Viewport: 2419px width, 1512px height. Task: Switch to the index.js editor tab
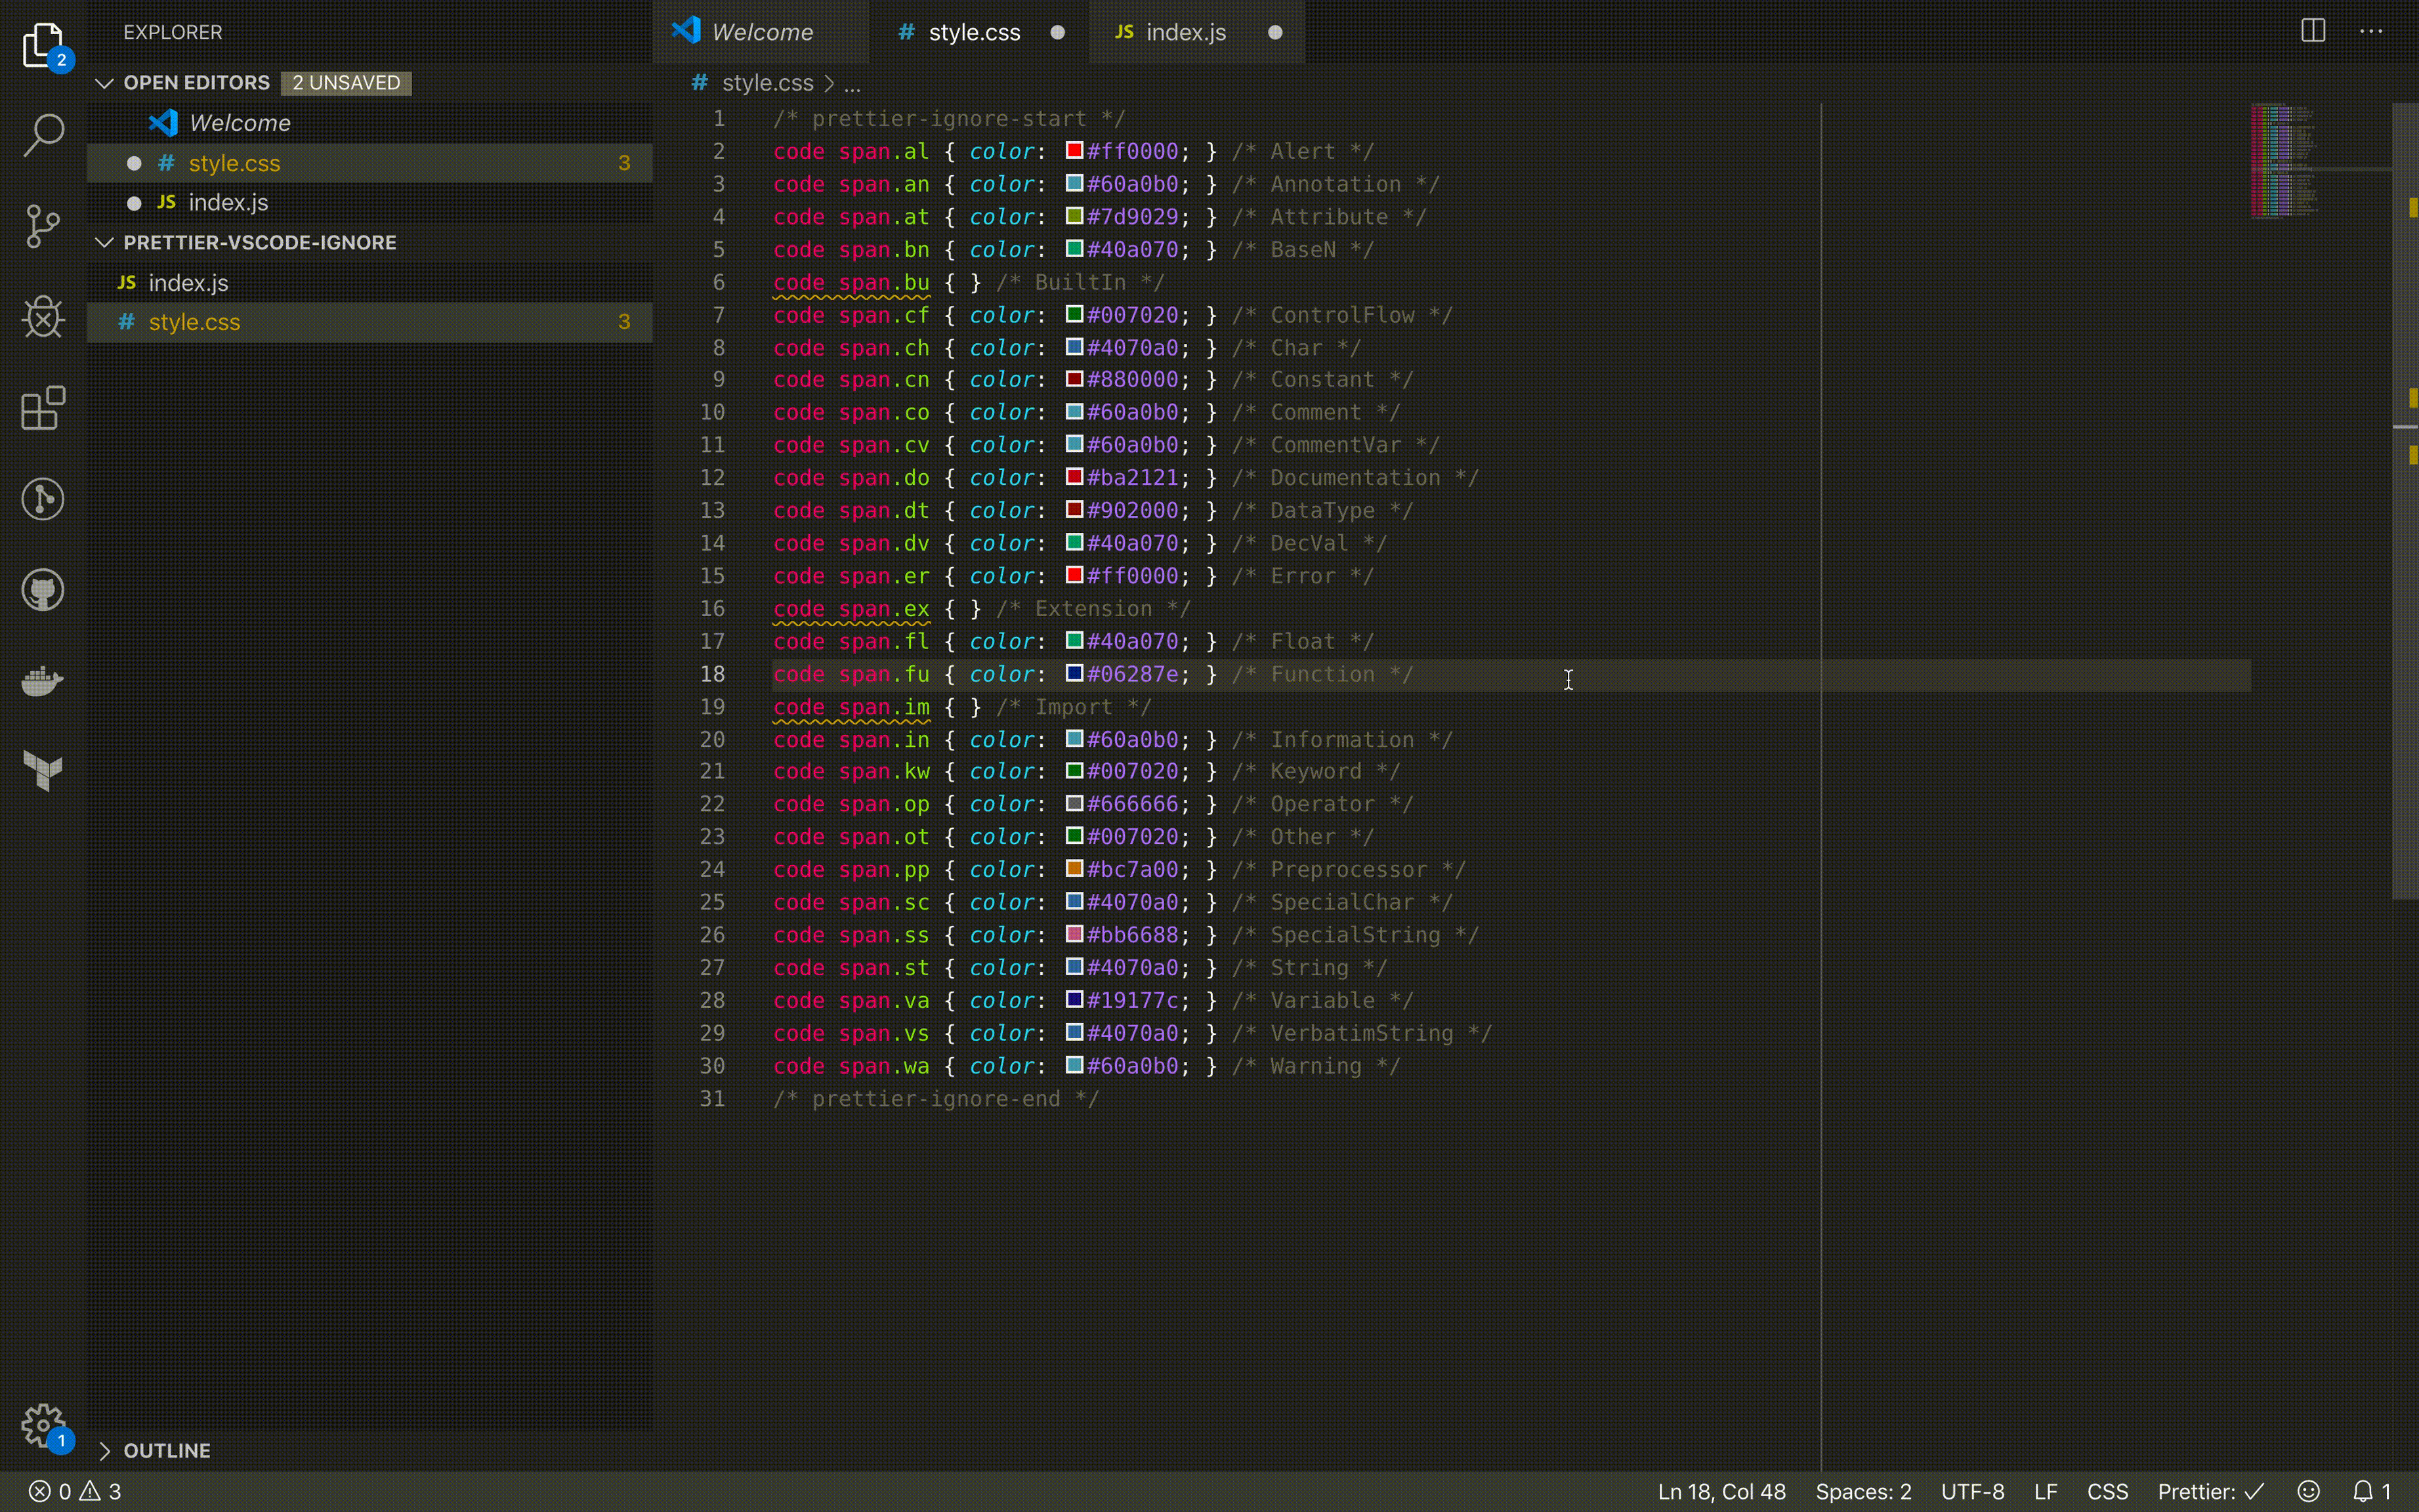pos(1185,32)
